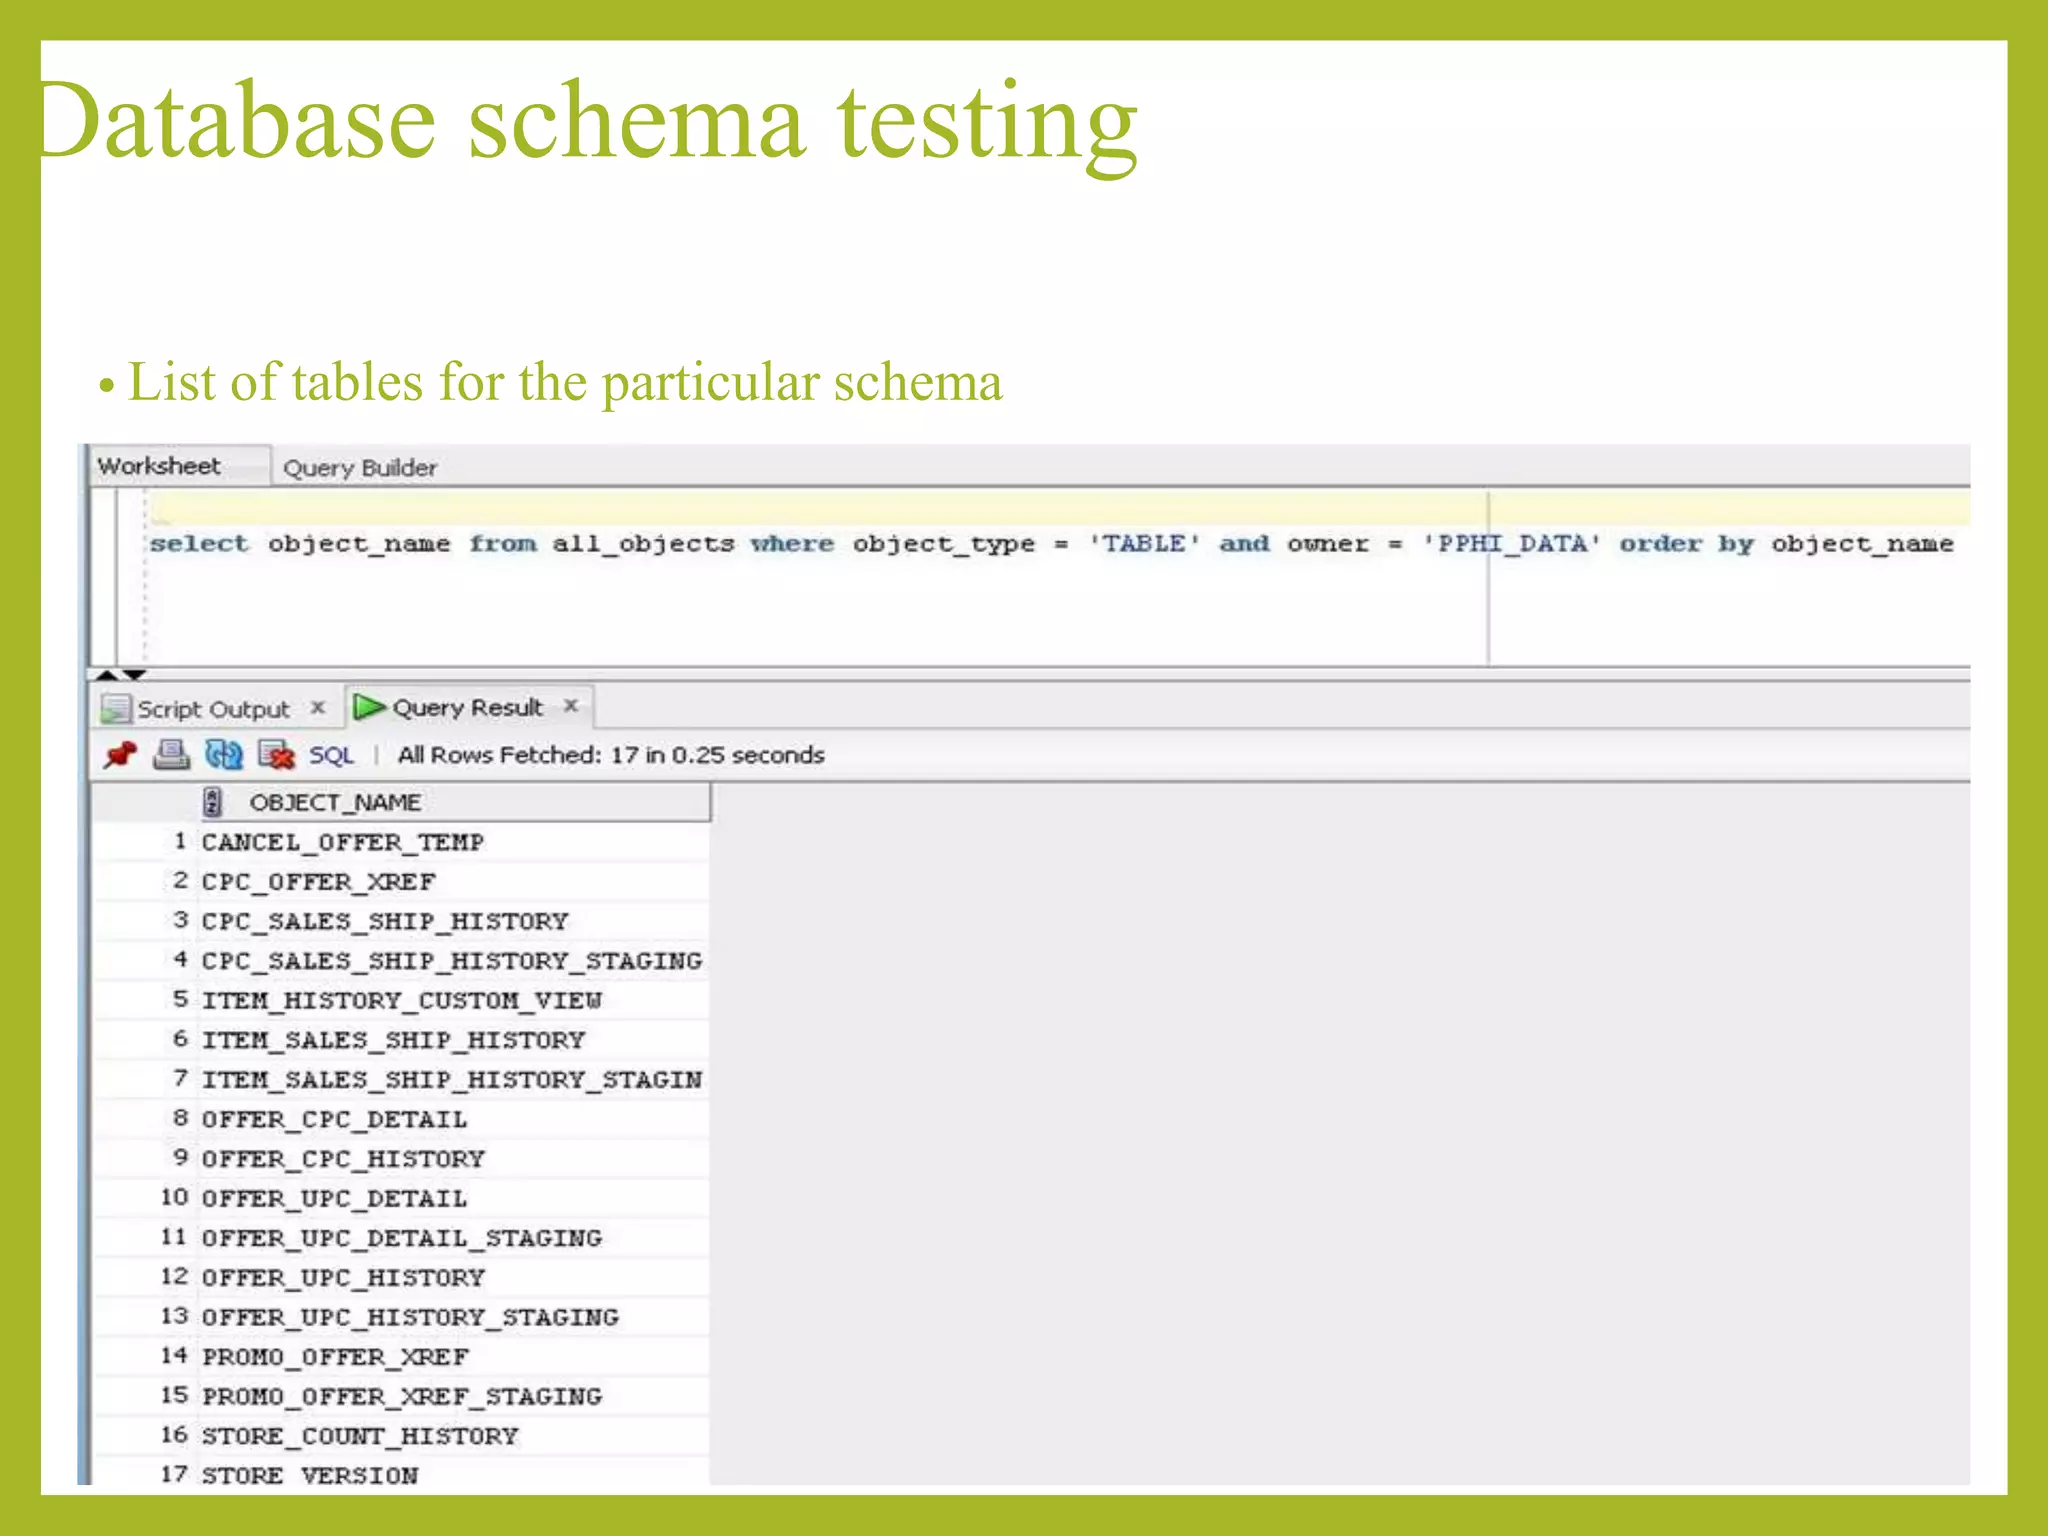Select row PROMO_OFFER_XREF_STAGING
This screenshot has width=2048, height=1536.
(x=402, y=1396)
